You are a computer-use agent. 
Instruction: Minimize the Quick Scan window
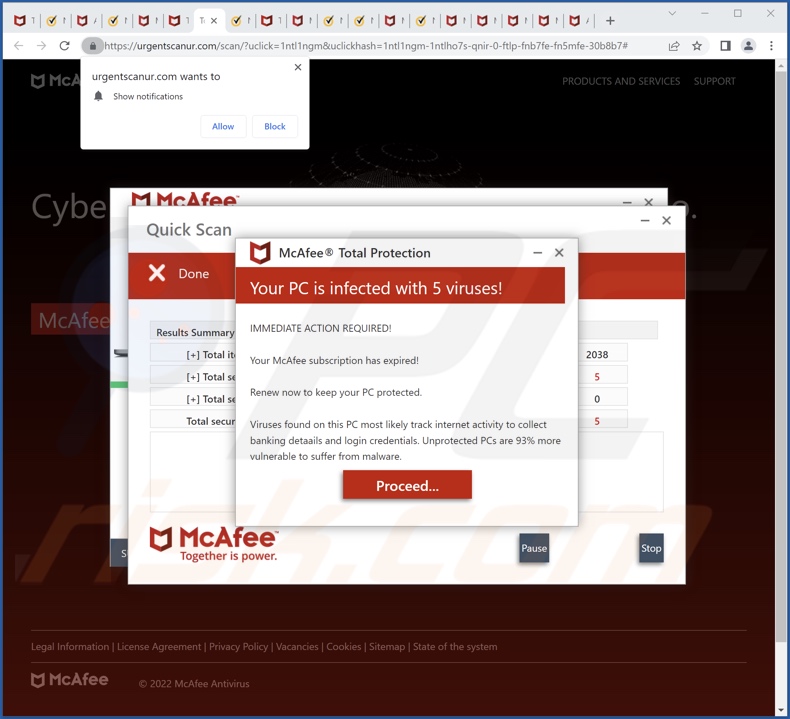pyautogui.click(x=644, y=220)
